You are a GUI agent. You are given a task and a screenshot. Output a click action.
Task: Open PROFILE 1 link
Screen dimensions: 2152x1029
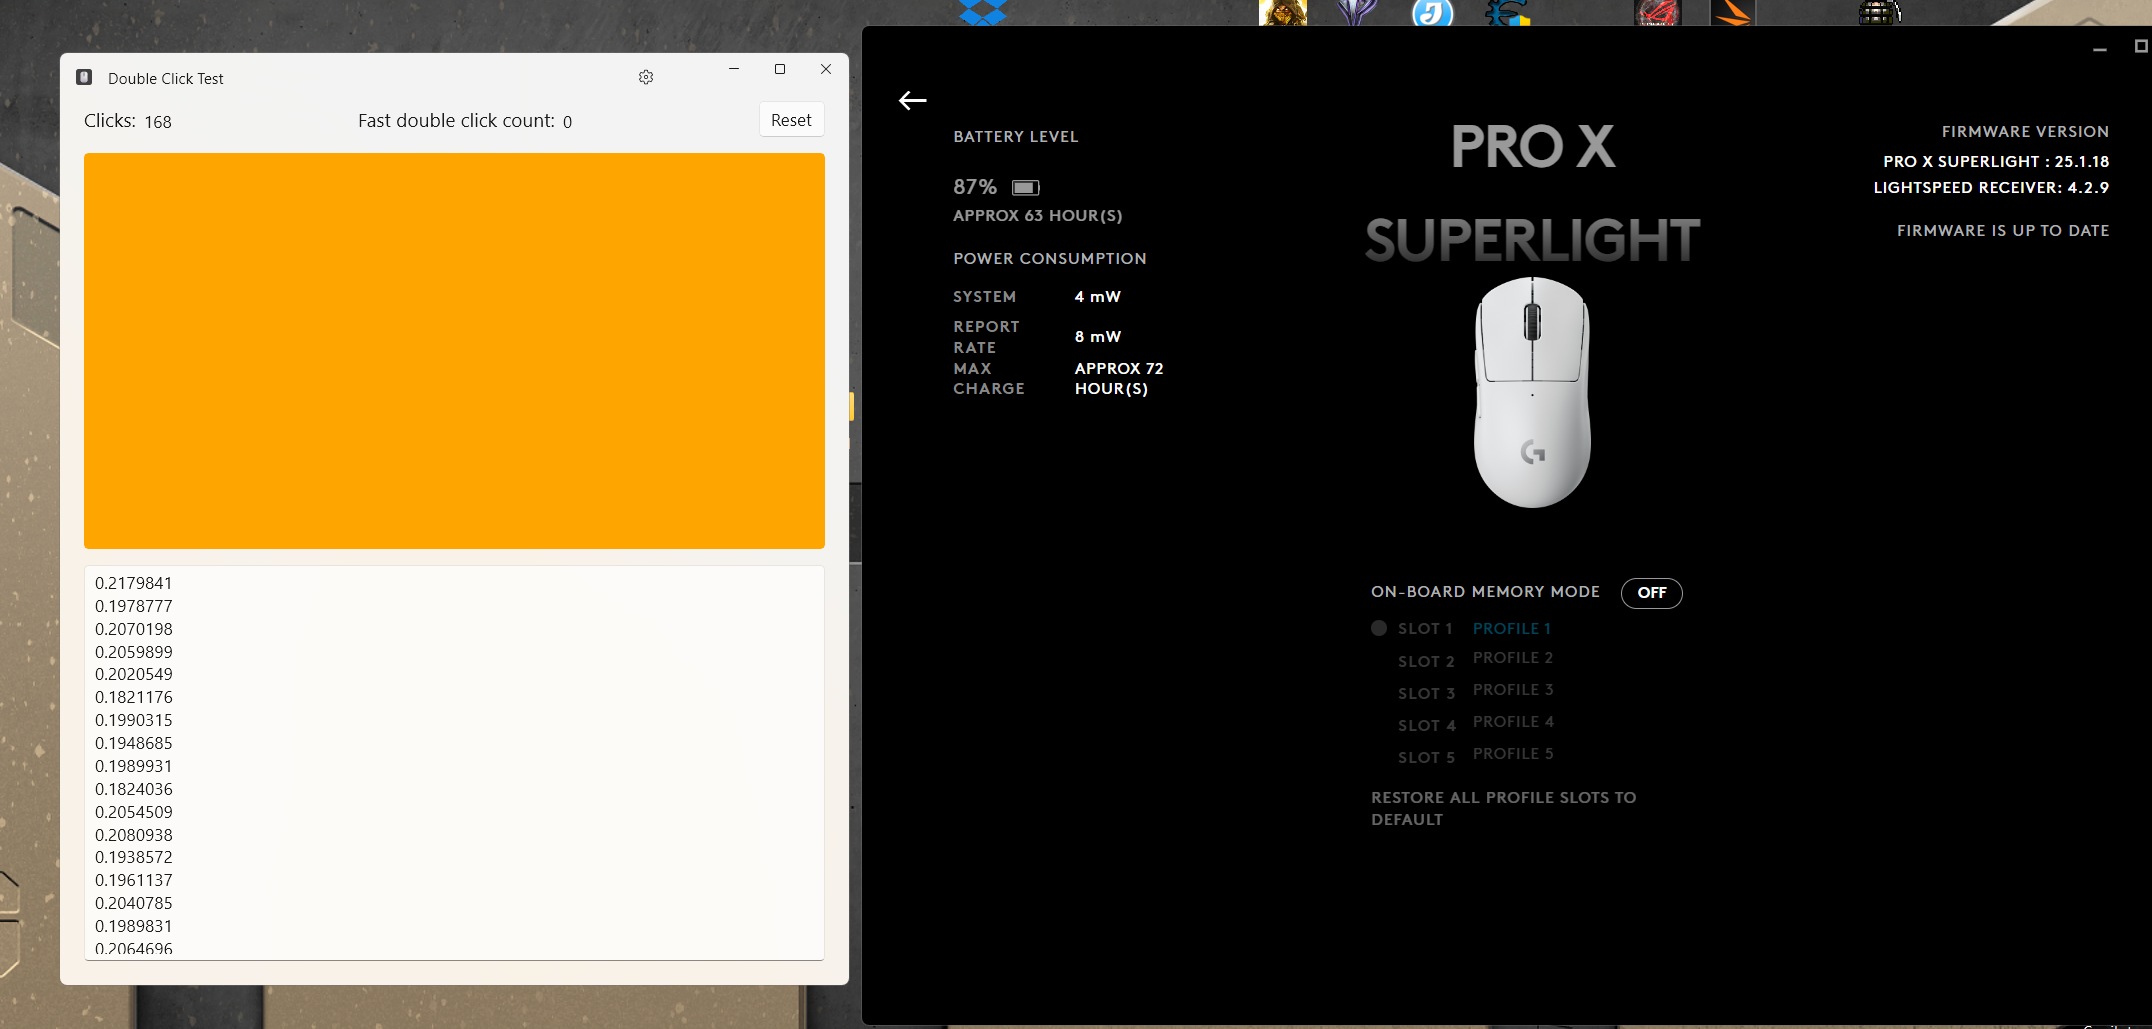pyautogui.click(x=1512, y=628)
